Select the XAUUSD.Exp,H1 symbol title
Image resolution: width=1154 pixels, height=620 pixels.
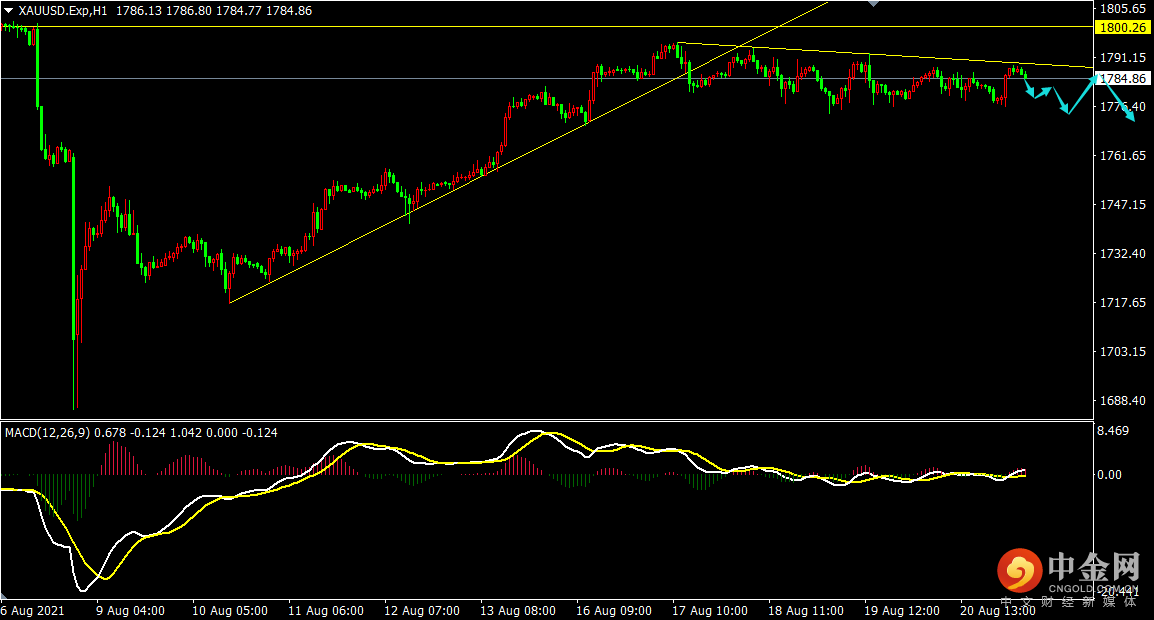(63, 11)
